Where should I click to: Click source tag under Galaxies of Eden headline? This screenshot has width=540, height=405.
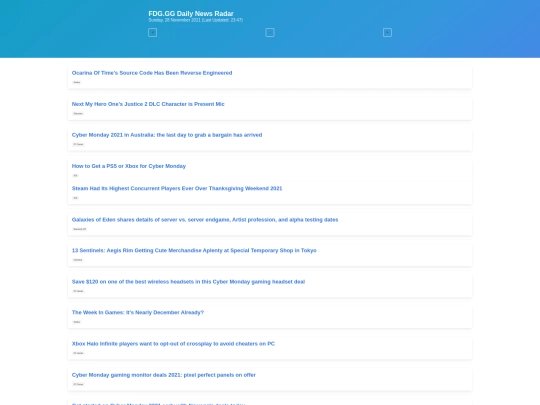click(x=80, y=229)
